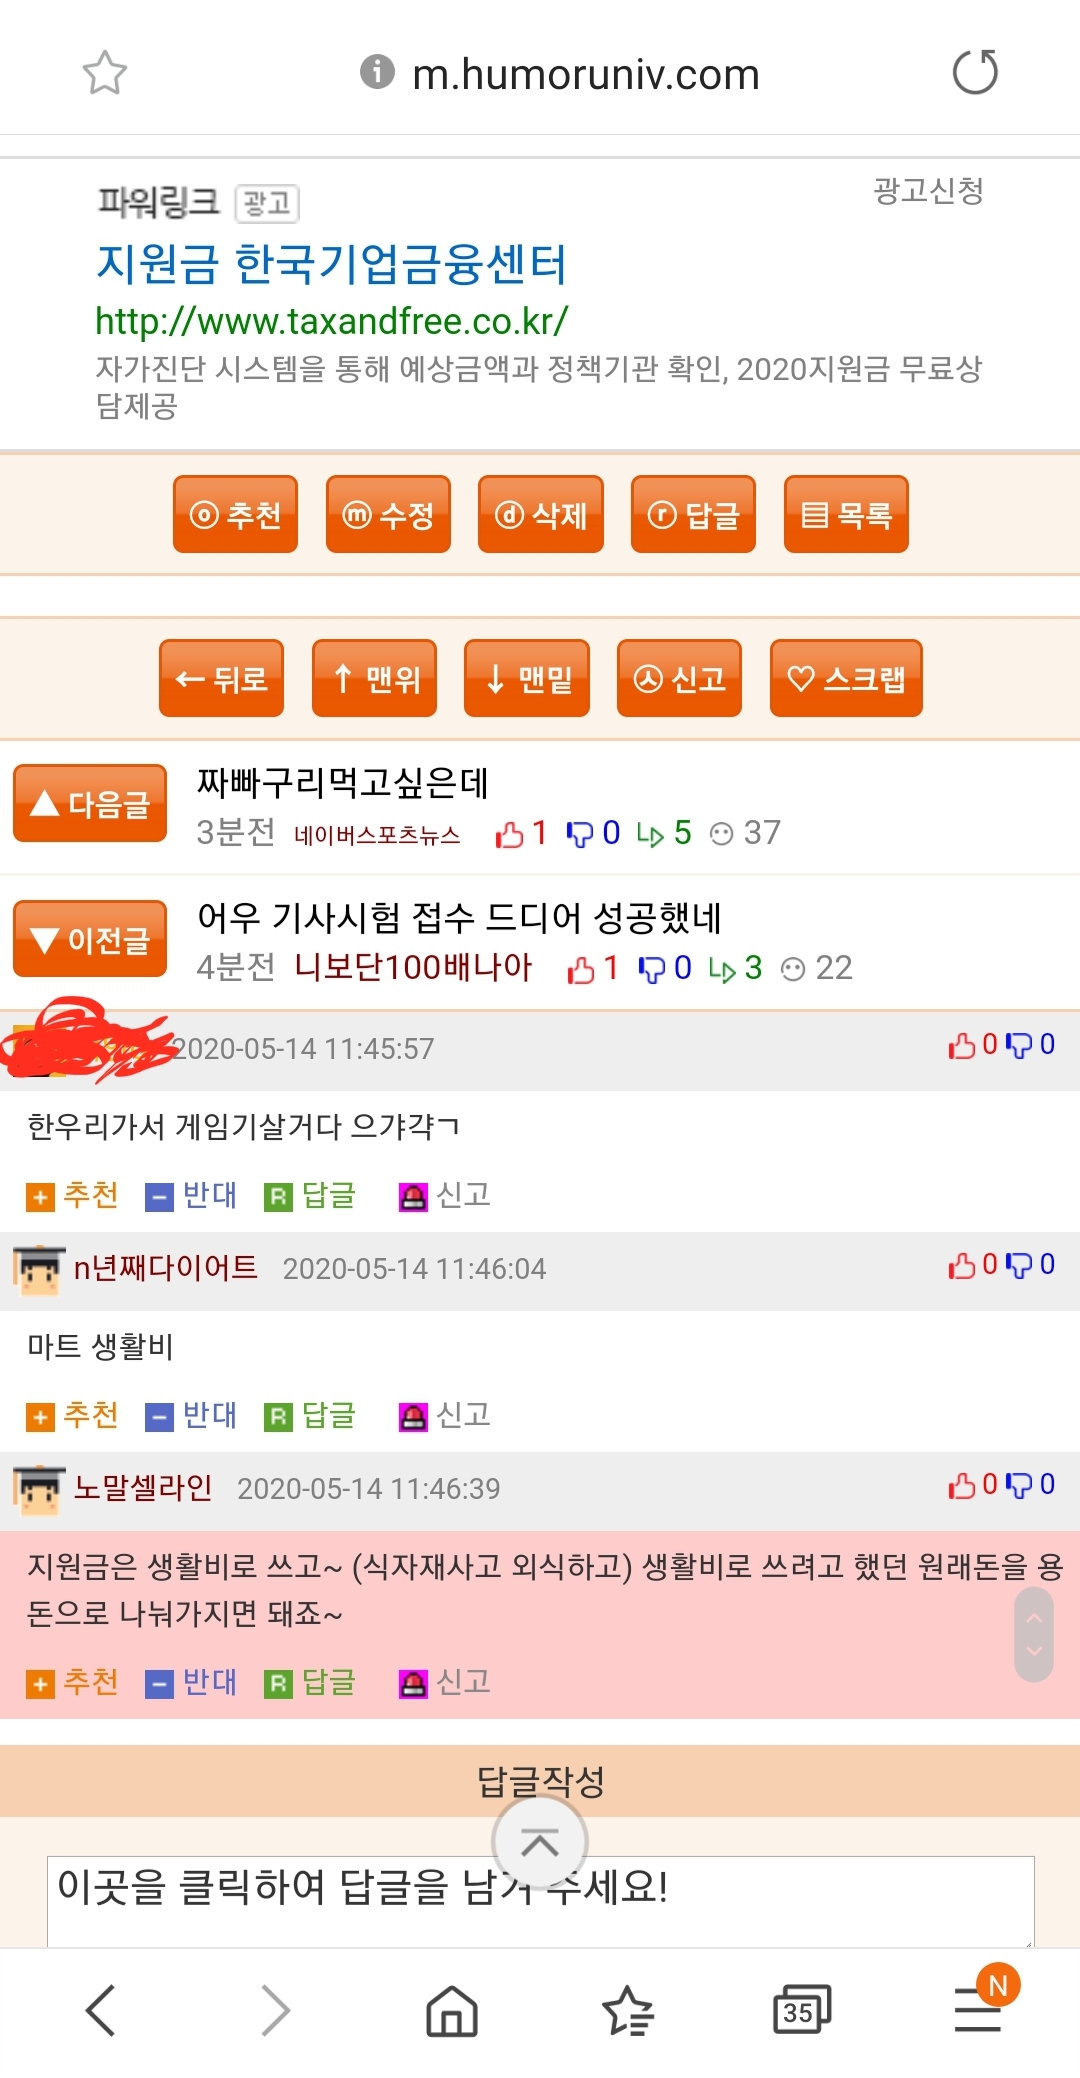Downvote 노말셀라인's comment with 반대
The height and width of the screenshot is (2078, 1080).
[x=192, y=1682]
